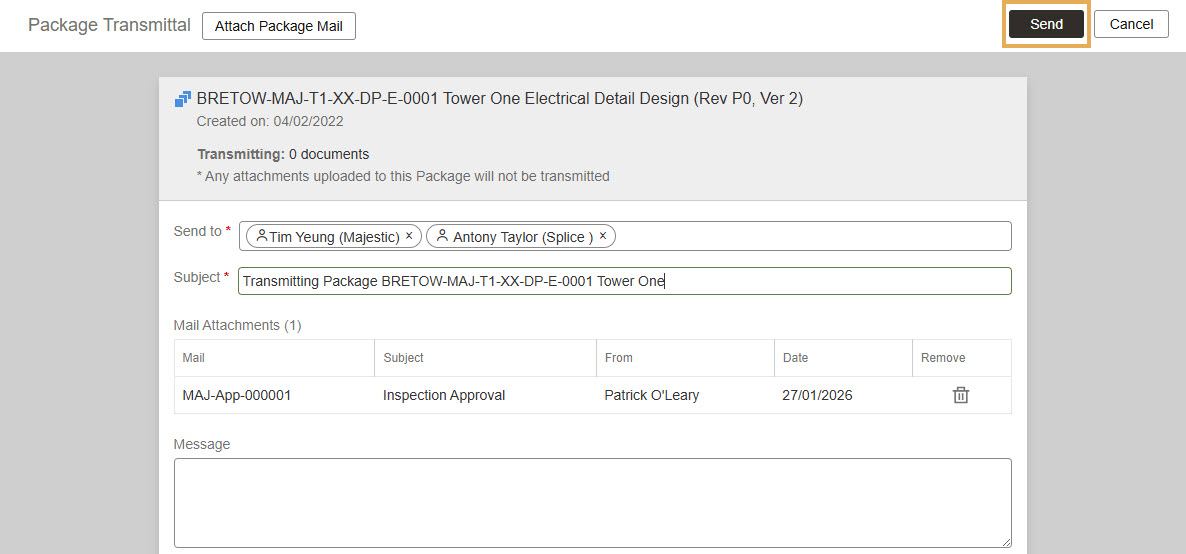The height and width of the screenshot is (554, 1186).
Task: Remove Antony Taylor from the Send to field
Action: [x=603, y=236]
